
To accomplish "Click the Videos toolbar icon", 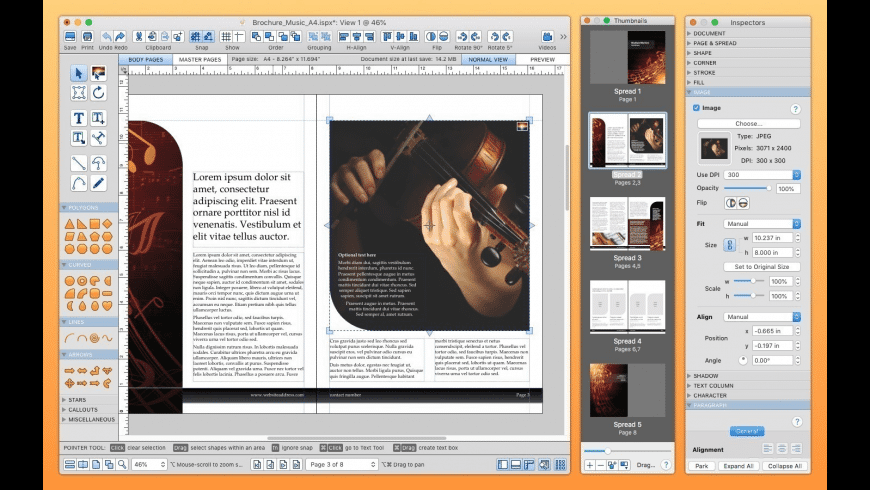I will click(x=547, y=37).
